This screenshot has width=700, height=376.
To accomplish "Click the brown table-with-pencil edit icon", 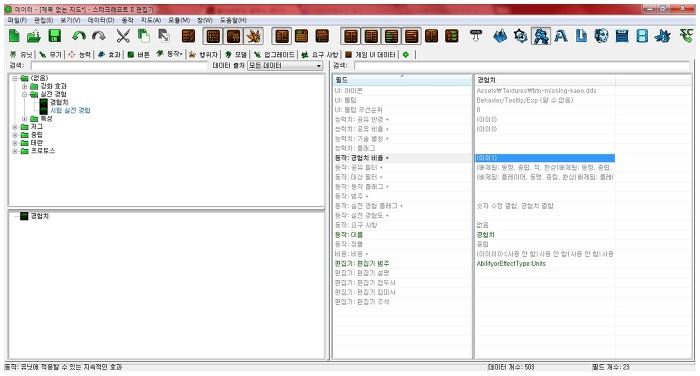I will (188, 36).
